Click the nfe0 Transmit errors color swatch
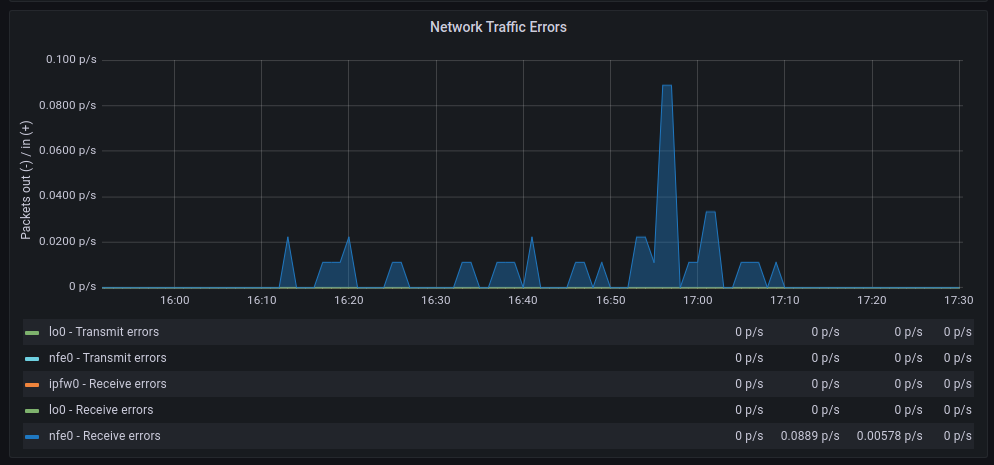This screenshot has width=994, height=465. point(32,358)
